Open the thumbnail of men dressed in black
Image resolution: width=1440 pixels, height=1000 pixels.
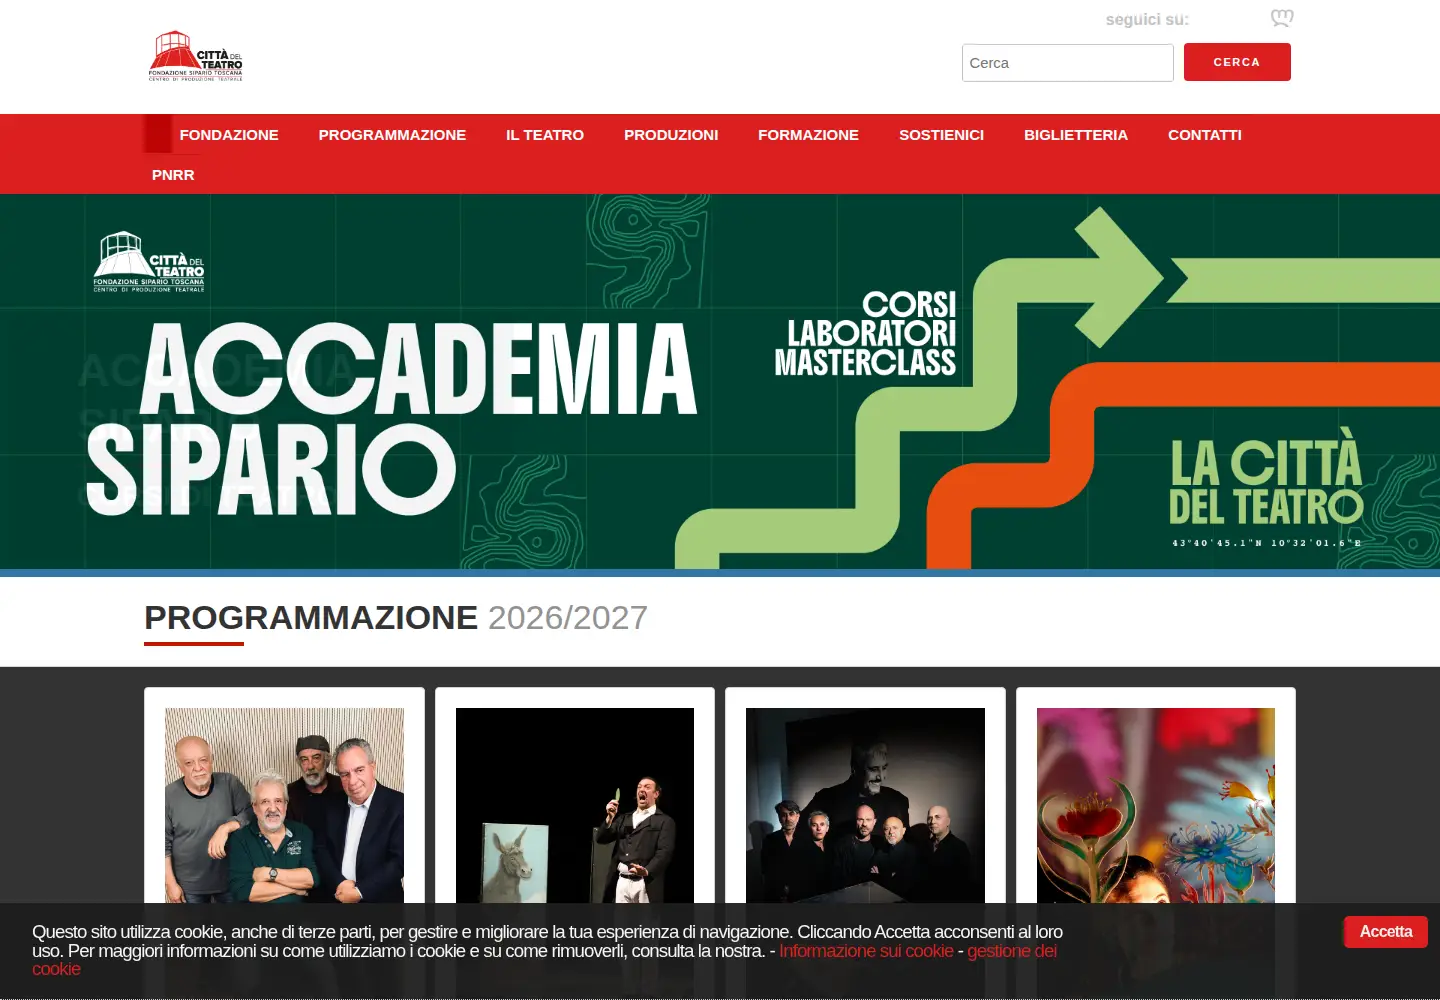865,806
